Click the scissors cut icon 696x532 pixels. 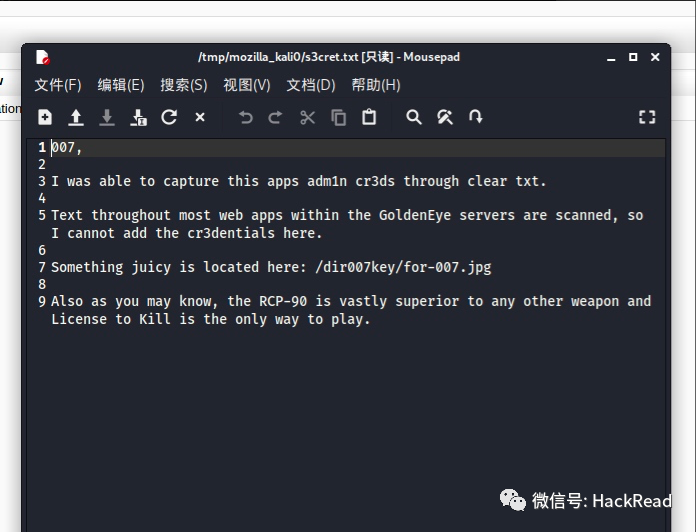pos(307,118)
